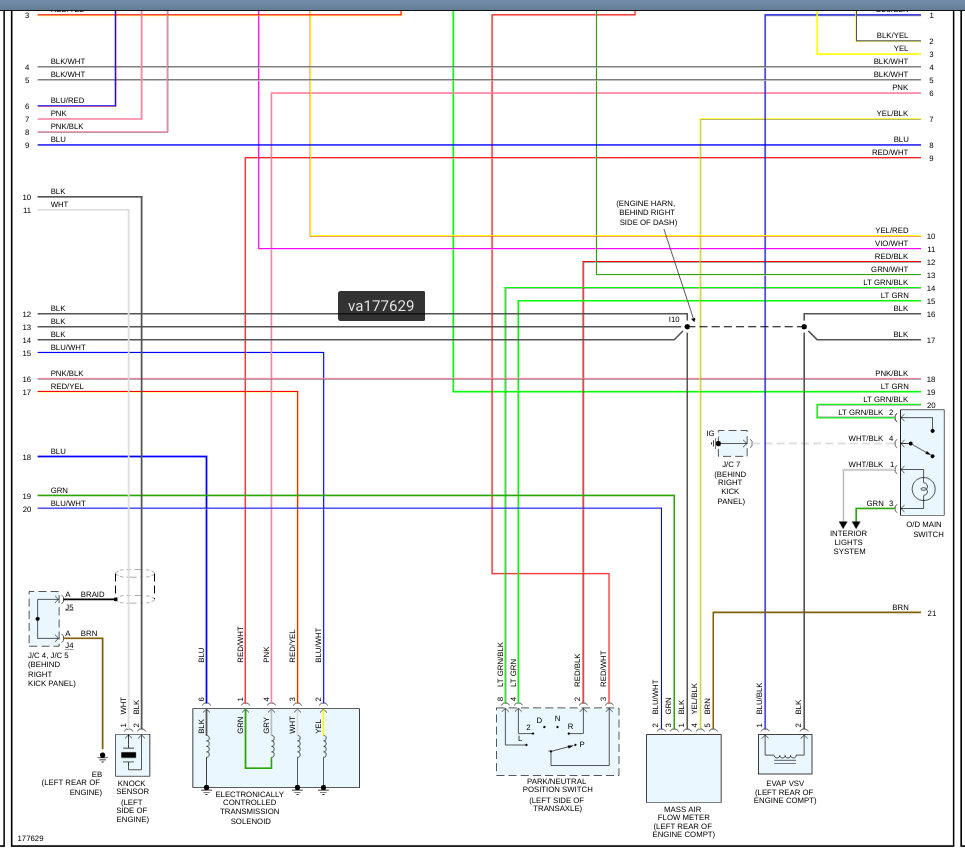Click the IG label near J/C 7

[x=710, y=433]
